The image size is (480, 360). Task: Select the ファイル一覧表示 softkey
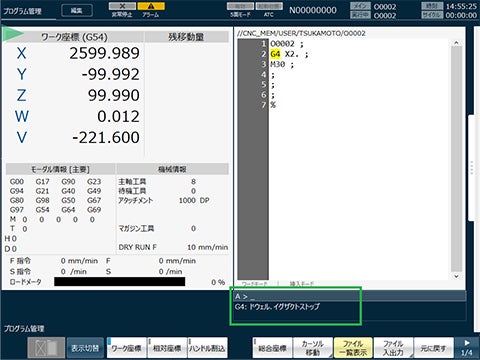(x=353, y=348)
